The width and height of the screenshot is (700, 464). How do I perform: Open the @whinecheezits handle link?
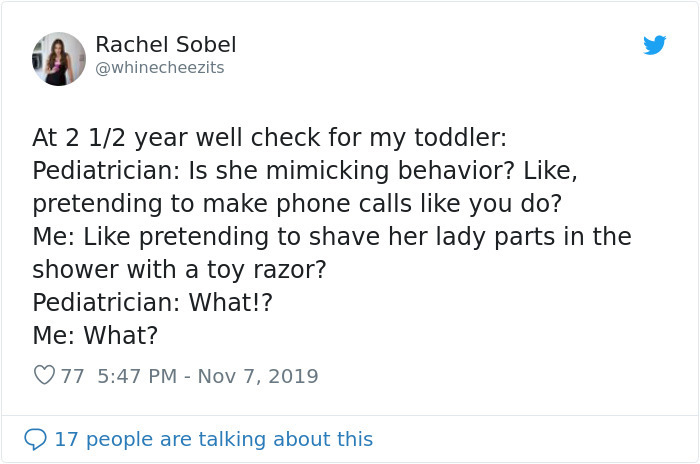click(x=160, y=67)
